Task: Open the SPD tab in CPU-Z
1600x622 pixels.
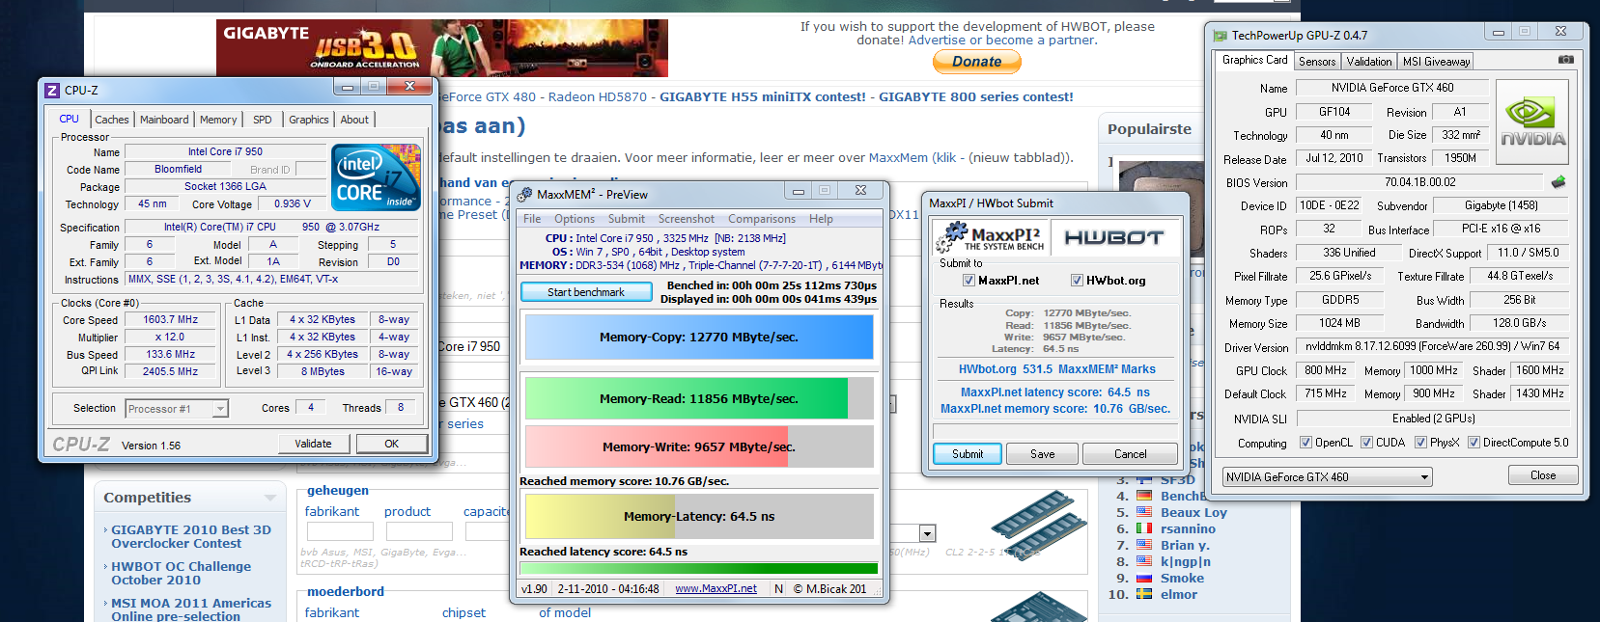Action: pyautogui.click(x=262, y=120)
